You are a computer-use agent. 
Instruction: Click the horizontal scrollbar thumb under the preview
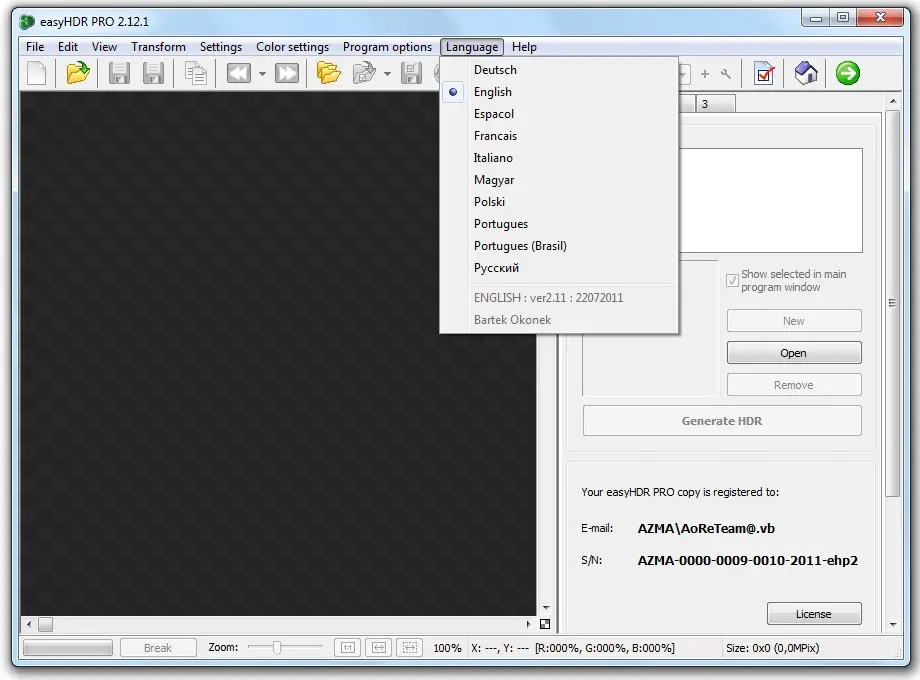(46, 624)
